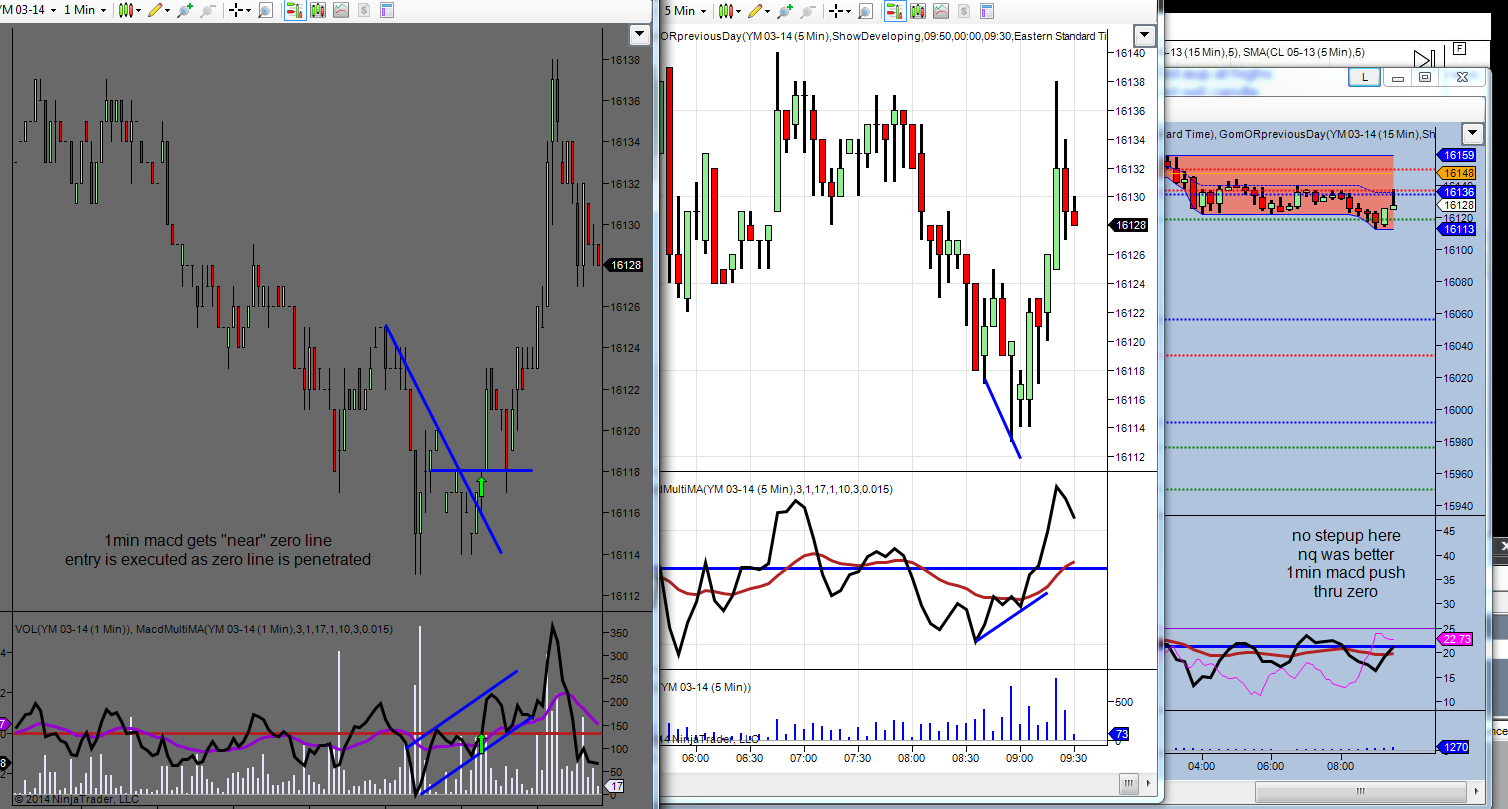Viewport: 1508px width, 809px height.
Task: Zoom in on the 5 Min chart
Action: (786, 10)
